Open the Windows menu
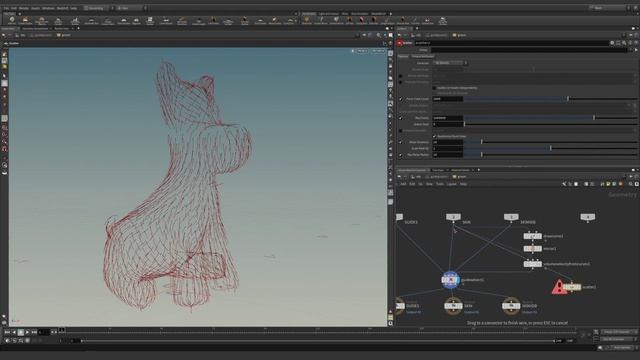The width and height of the screenshot is (640, 360). 48,8
